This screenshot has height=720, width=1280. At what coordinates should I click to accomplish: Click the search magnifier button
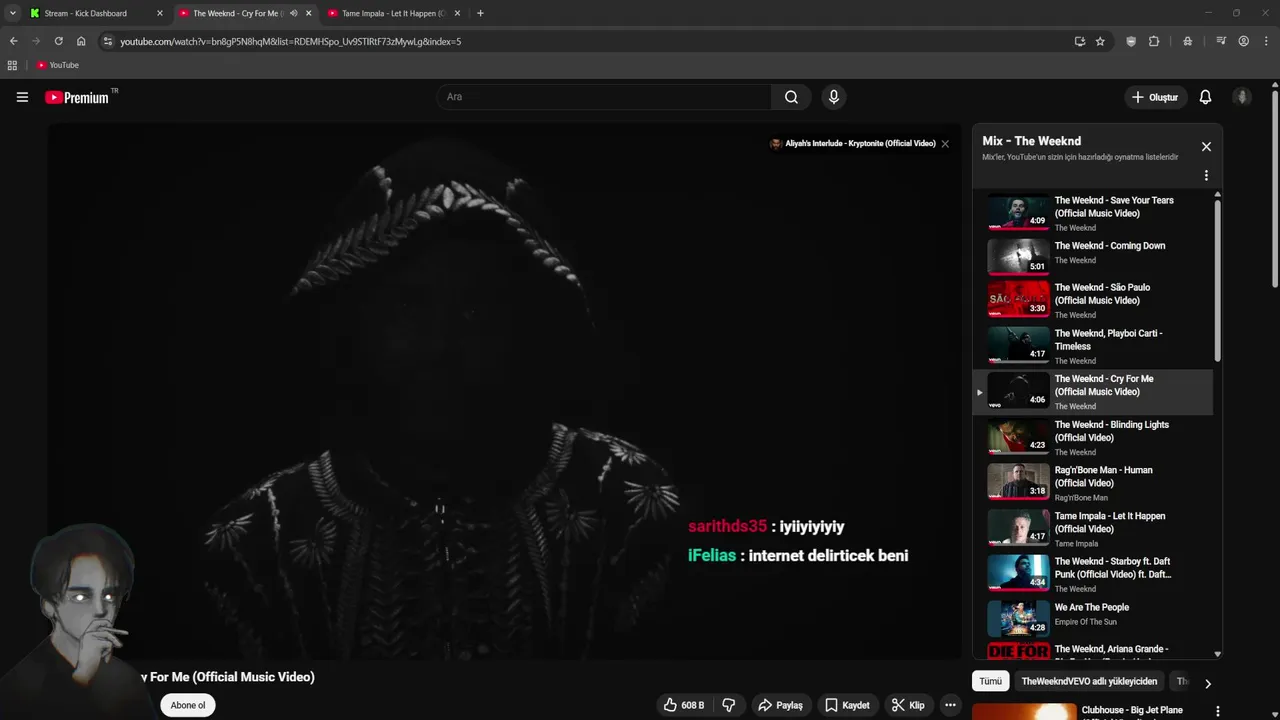(791, 97)
